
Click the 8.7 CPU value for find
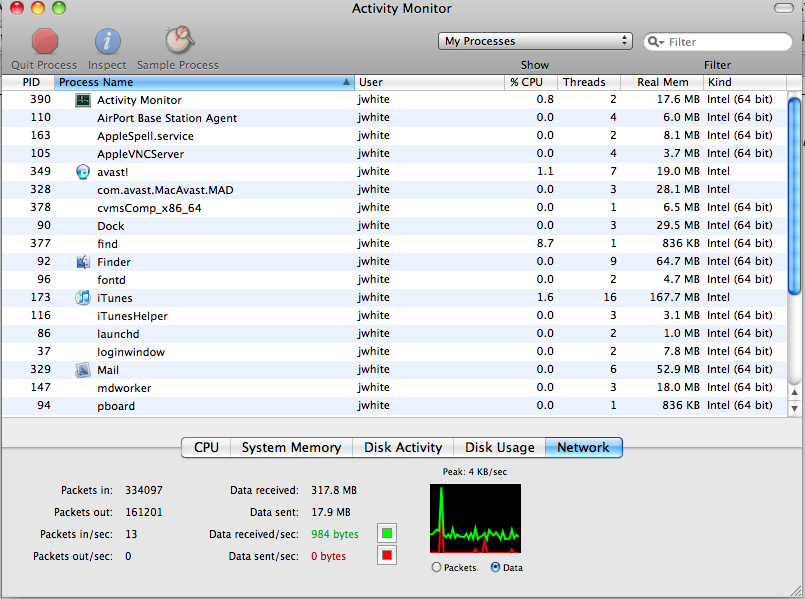pos(545,243)
